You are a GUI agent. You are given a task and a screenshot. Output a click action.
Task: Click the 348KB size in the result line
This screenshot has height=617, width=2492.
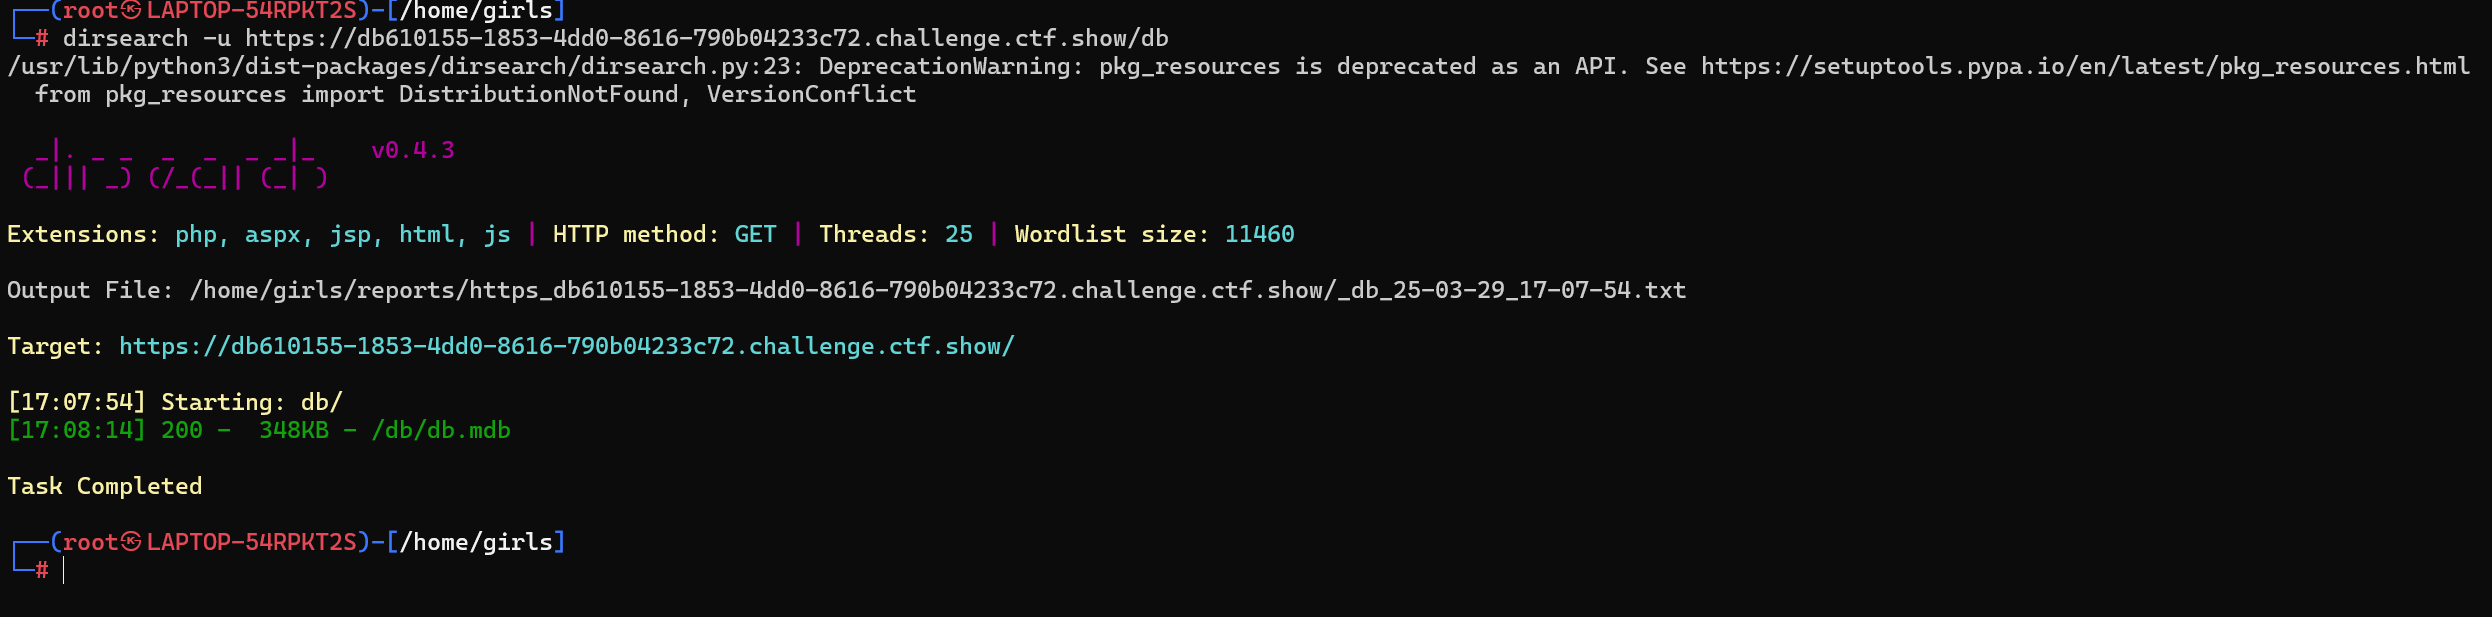coord(293,431)
